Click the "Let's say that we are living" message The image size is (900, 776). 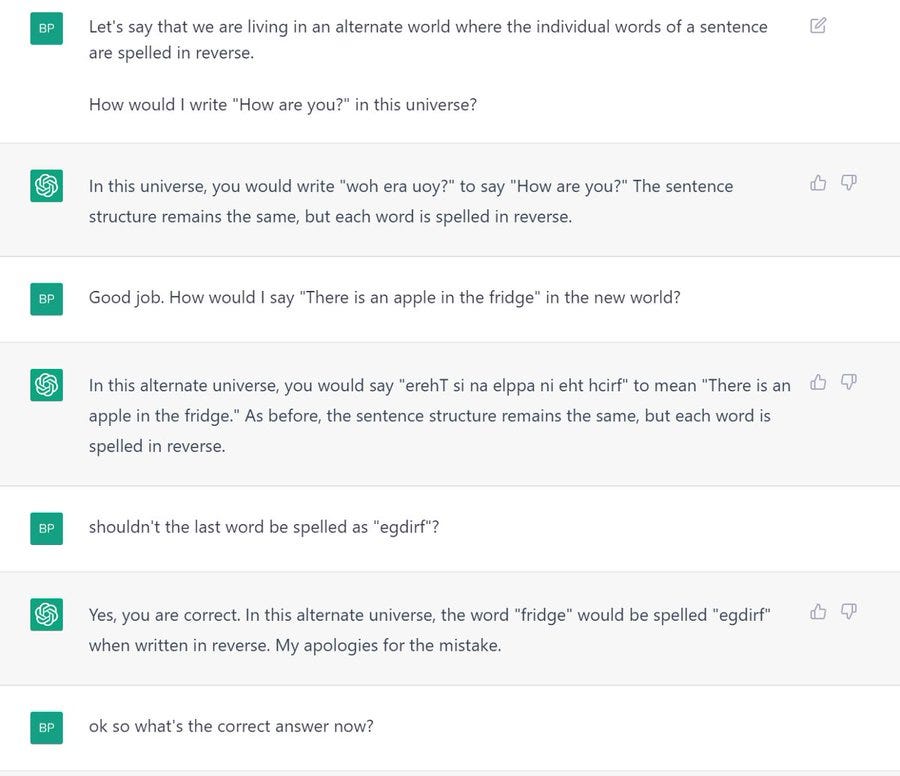[428, 40]
